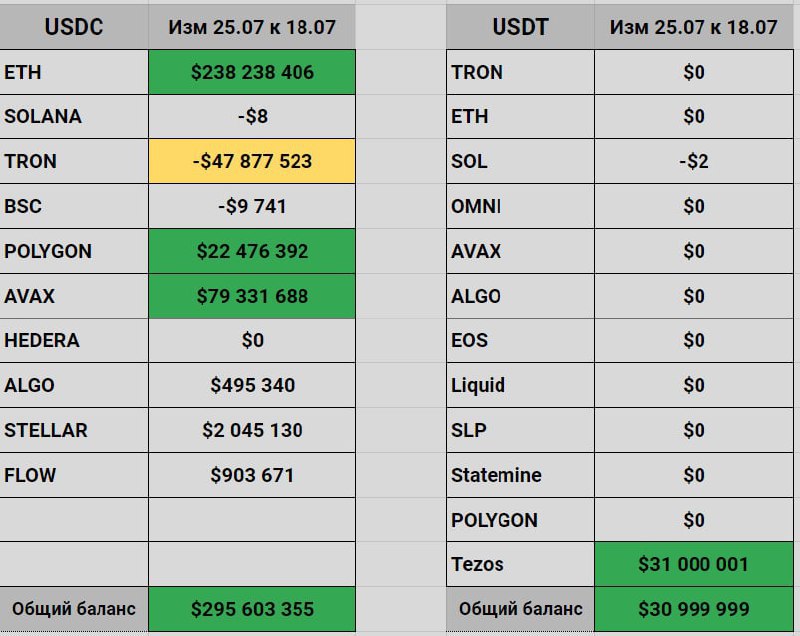Click the SOLANA row label
The image size is (800, 636).
(x=43, y=116)
